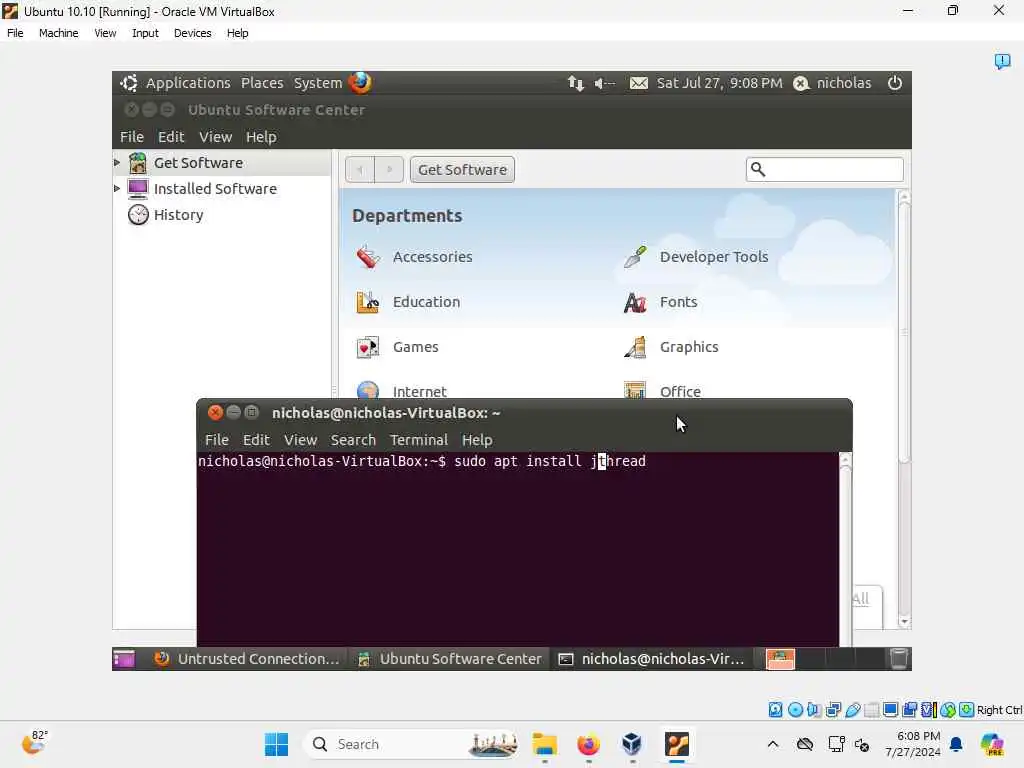The width and height of the screenshot is (1024, 768).
Task: Click the Get Software breadcrumb button
Action: pos(462,170)
